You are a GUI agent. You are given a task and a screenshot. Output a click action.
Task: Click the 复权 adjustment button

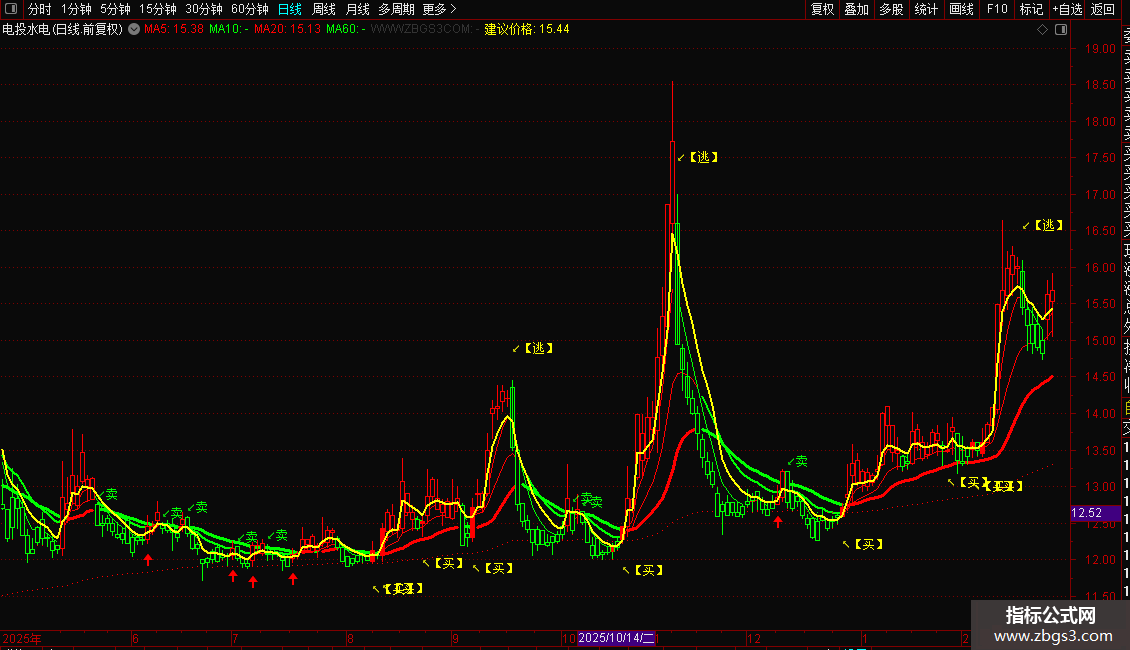click(822, 9)
